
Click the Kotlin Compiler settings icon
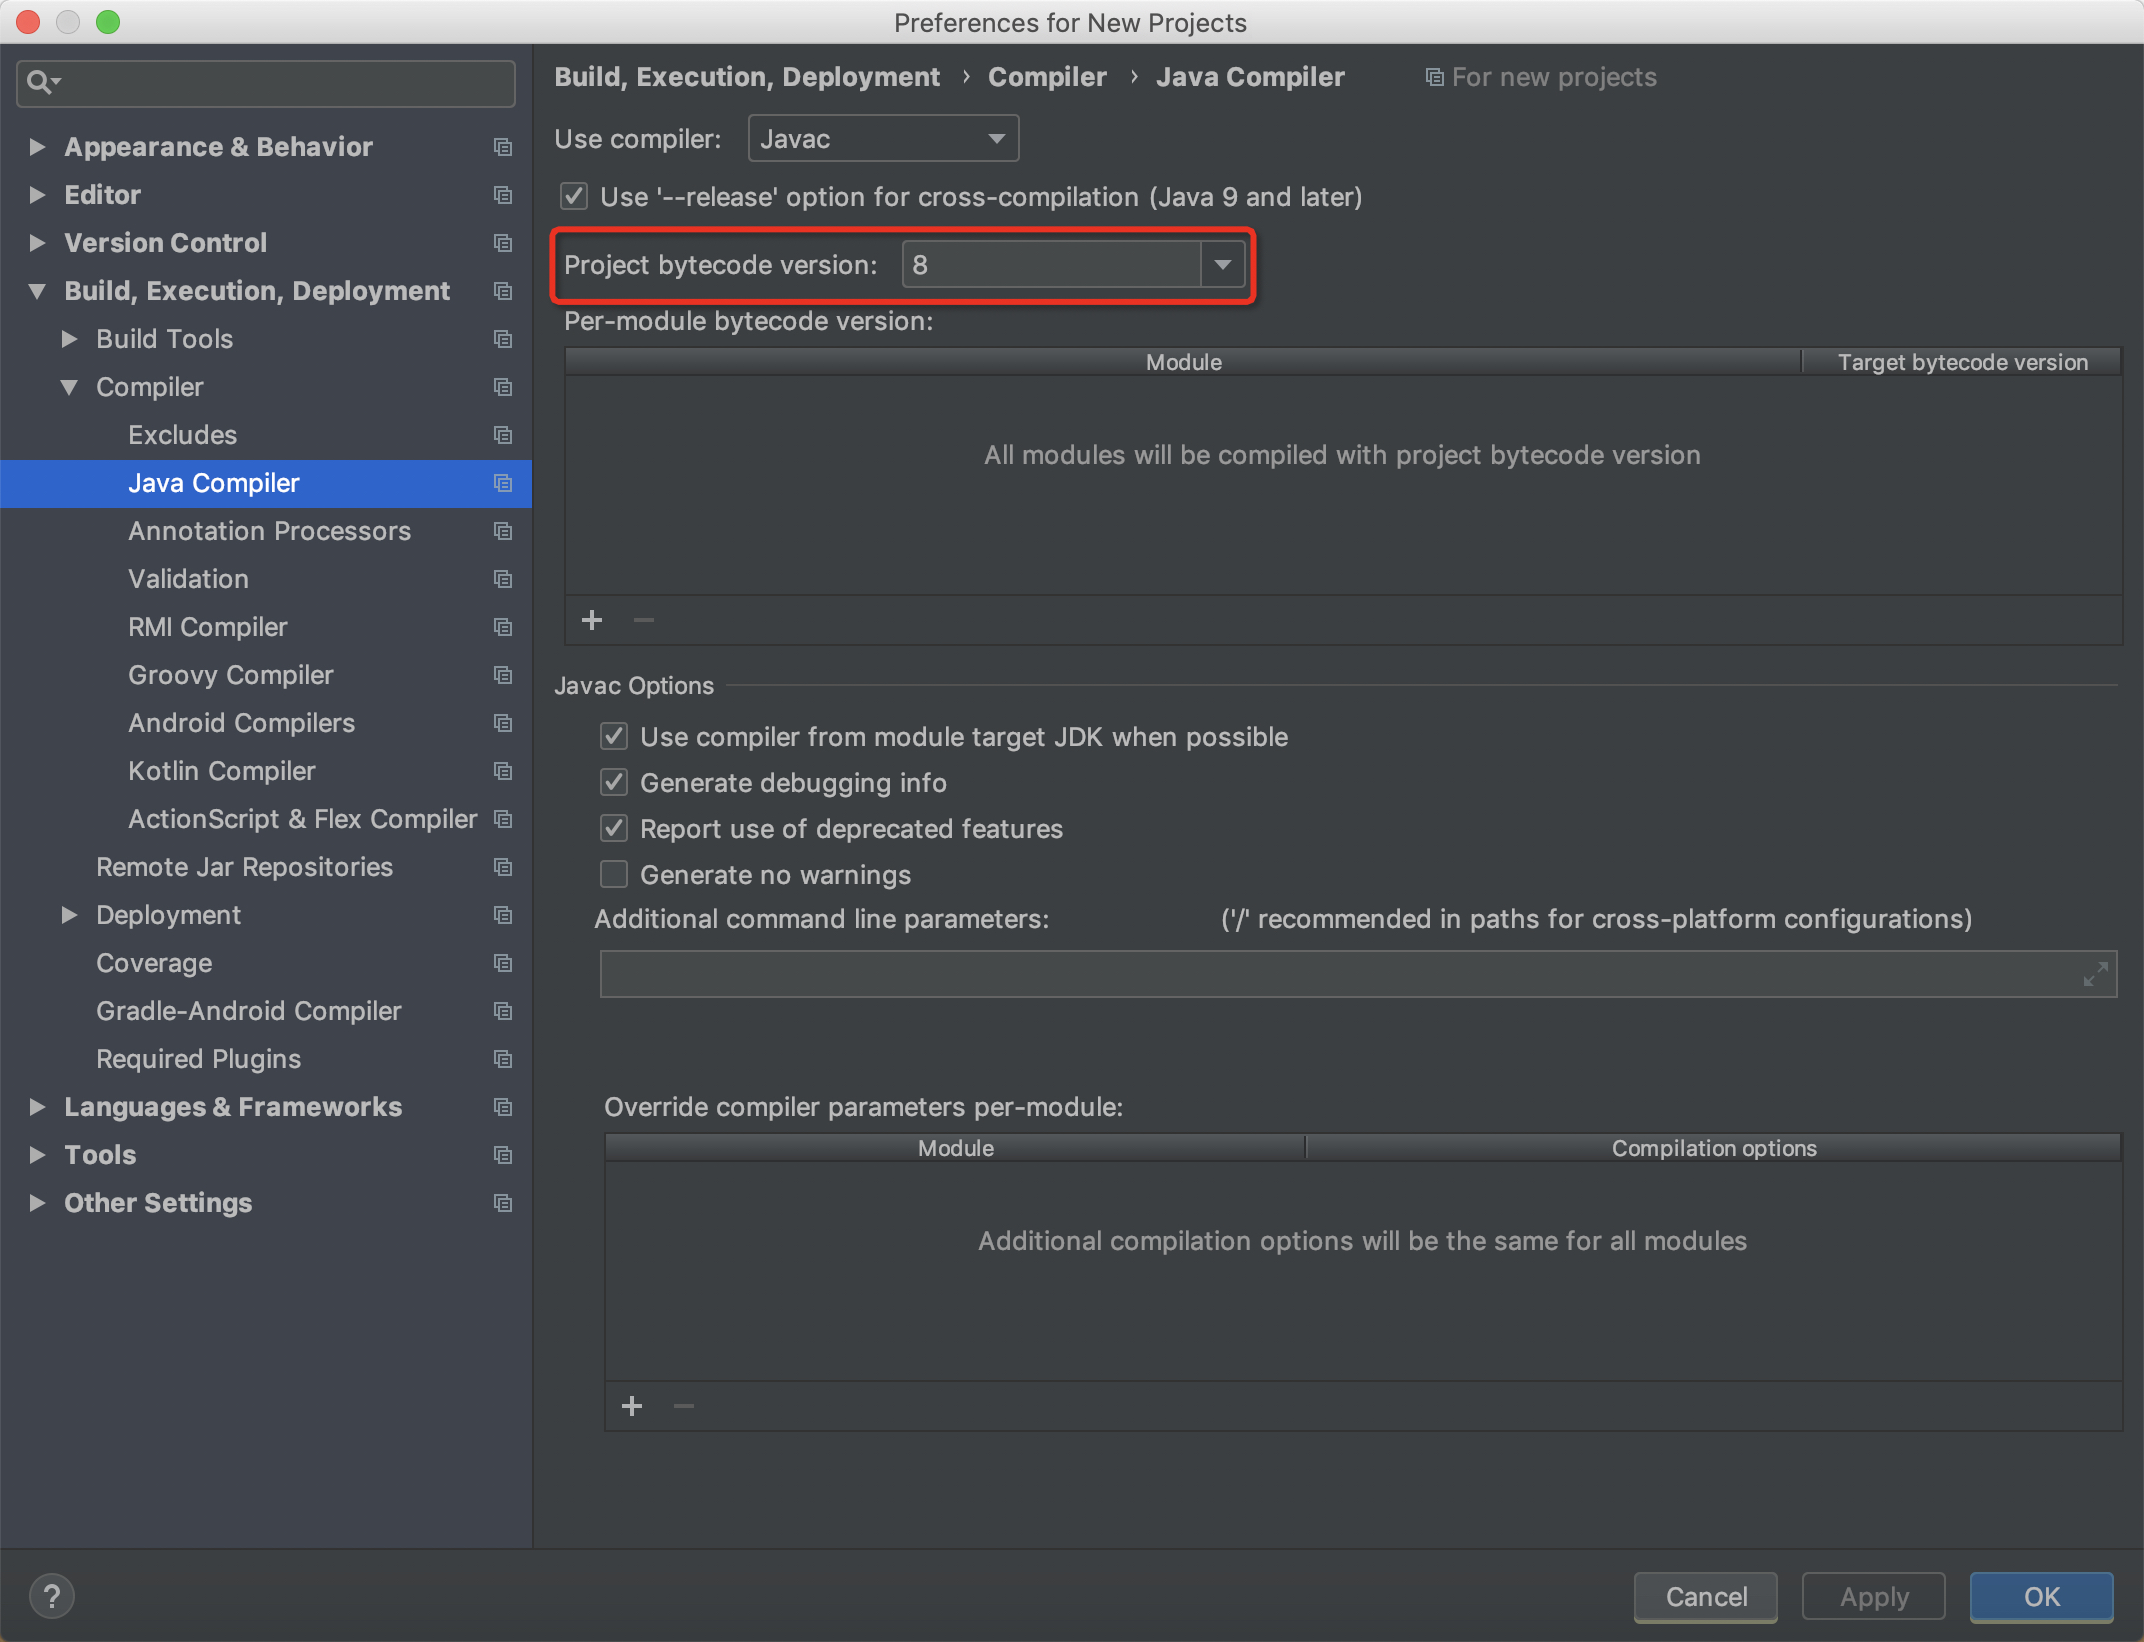(x=502, y=773)
